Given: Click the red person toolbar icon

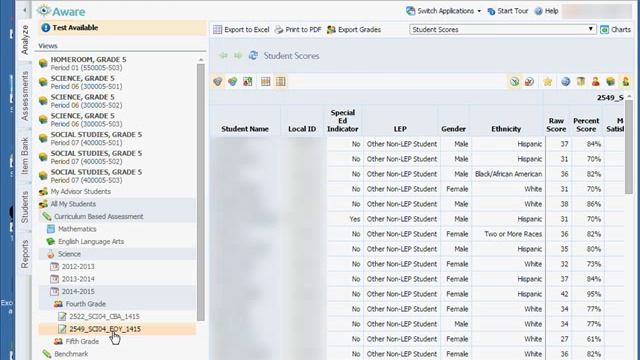Looking at the screenshot, I should (596, 82).
